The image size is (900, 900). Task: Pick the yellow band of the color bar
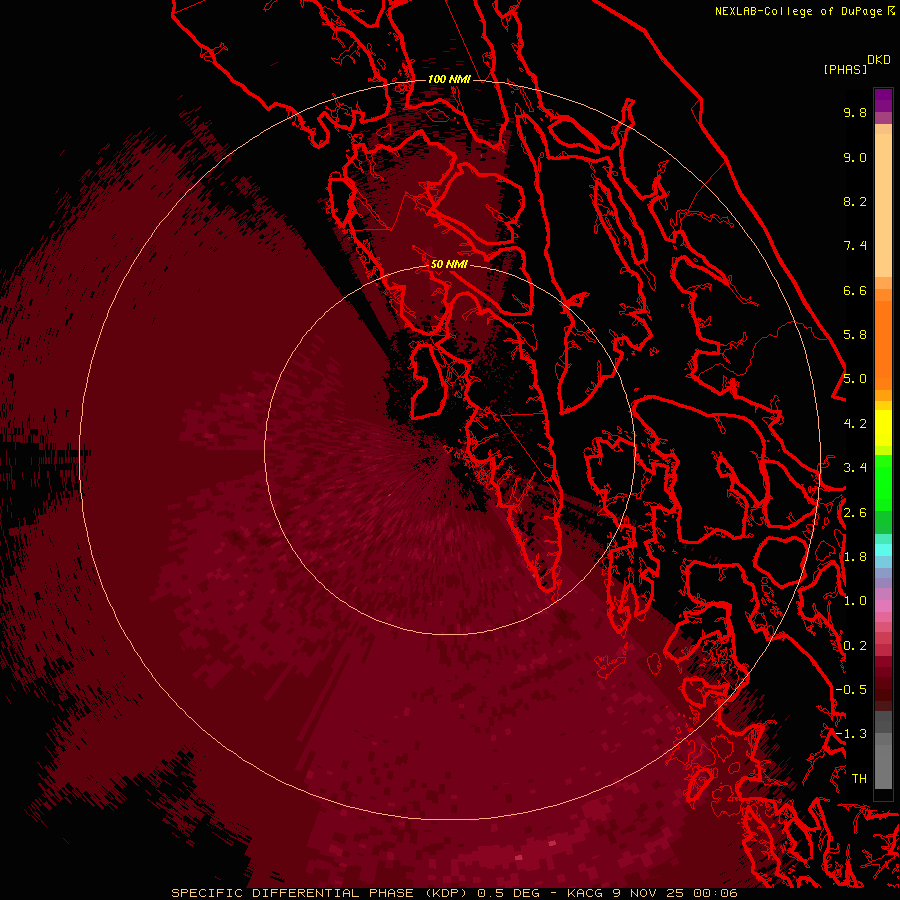[x=883, y=428]
